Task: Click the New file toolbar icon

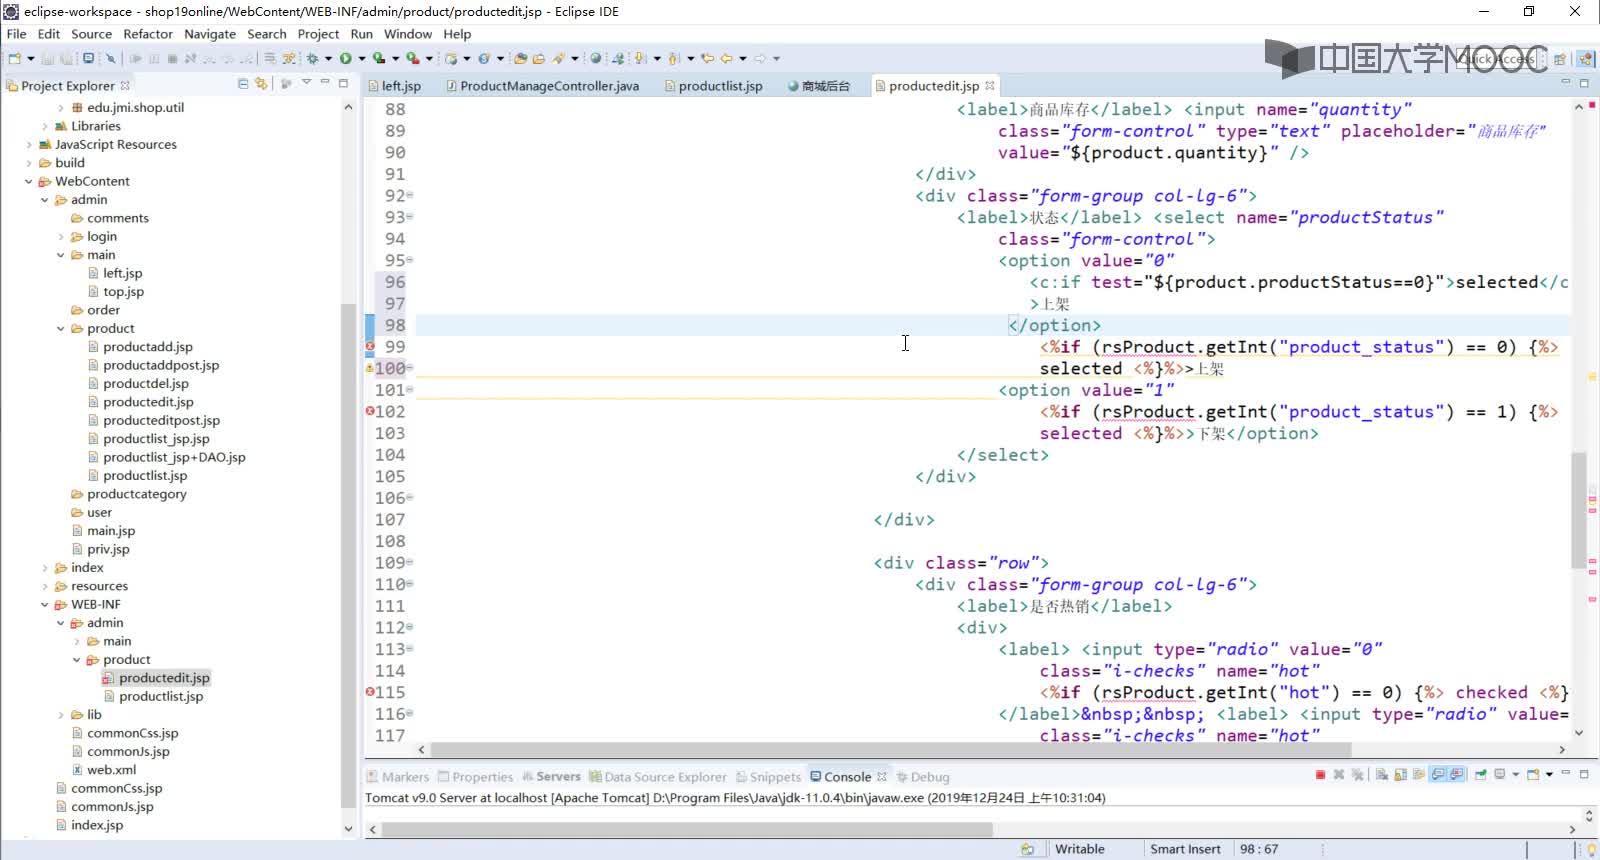Action: click(x=14, y=58)
